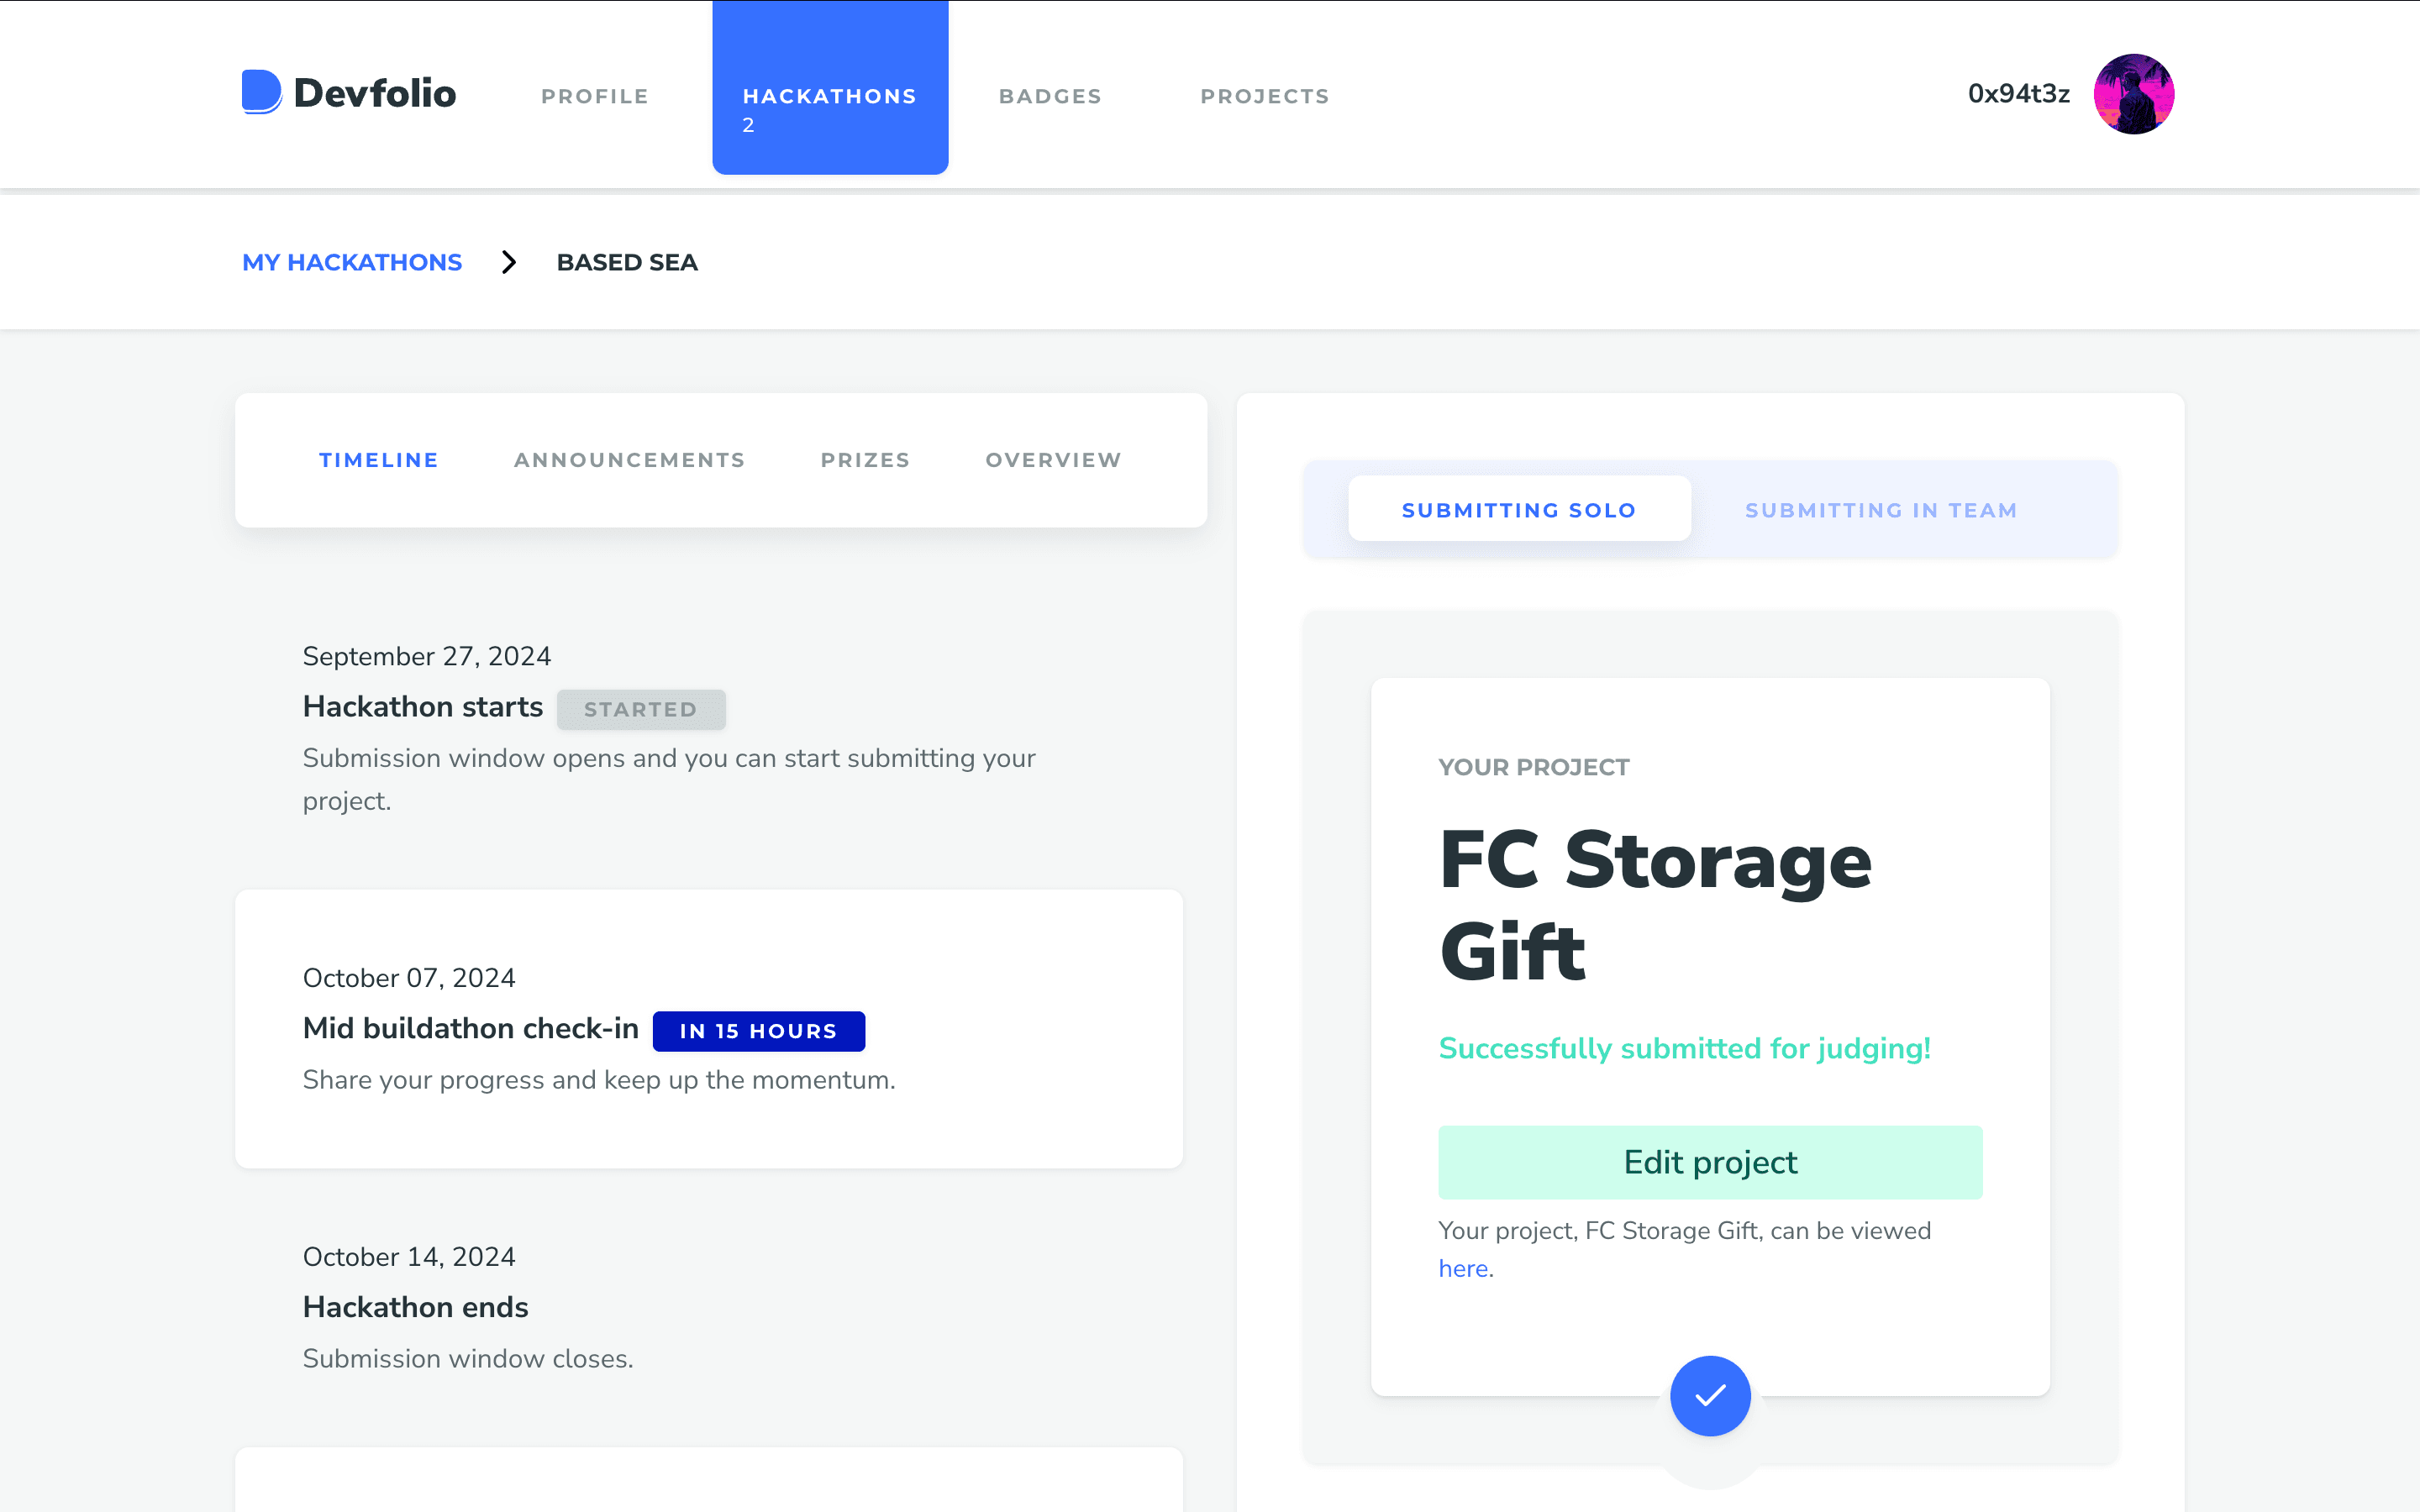Click the blue checkmark circle icon
This screenshot has height=1512, width=2420.
click(1710, 1395)
